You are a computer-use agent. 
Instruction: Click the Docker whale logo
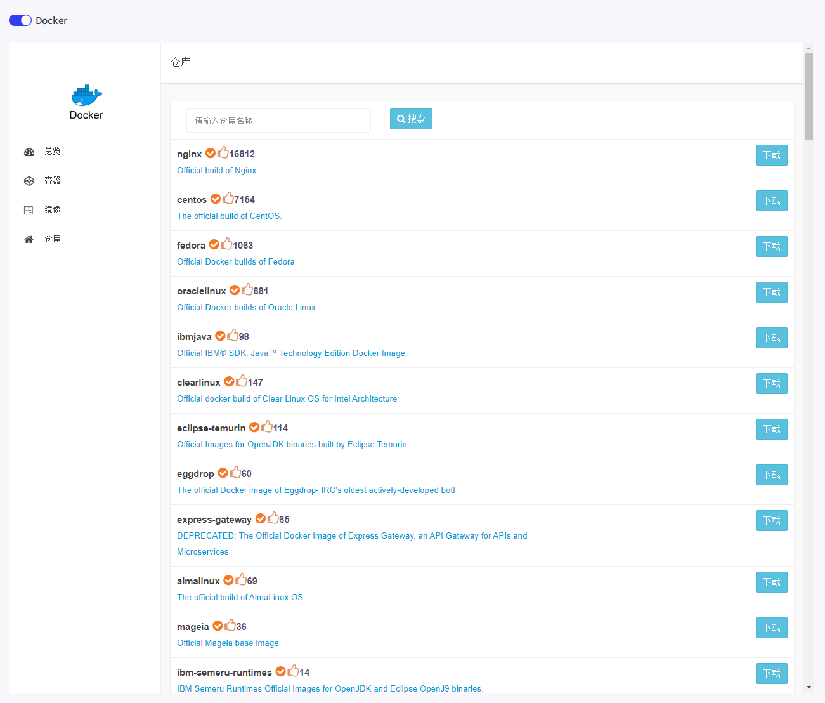pos(86,95)
